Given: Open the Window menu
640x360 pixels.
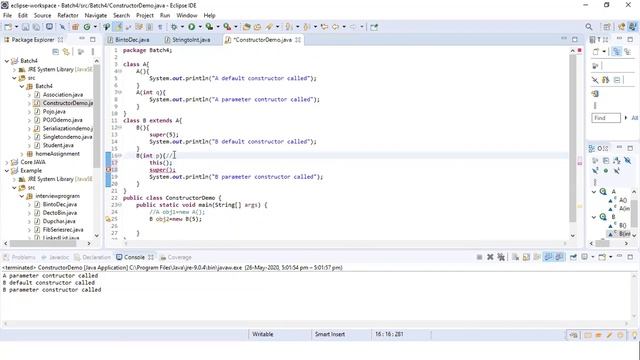Looking at the screenshot, I should [187, 16].
